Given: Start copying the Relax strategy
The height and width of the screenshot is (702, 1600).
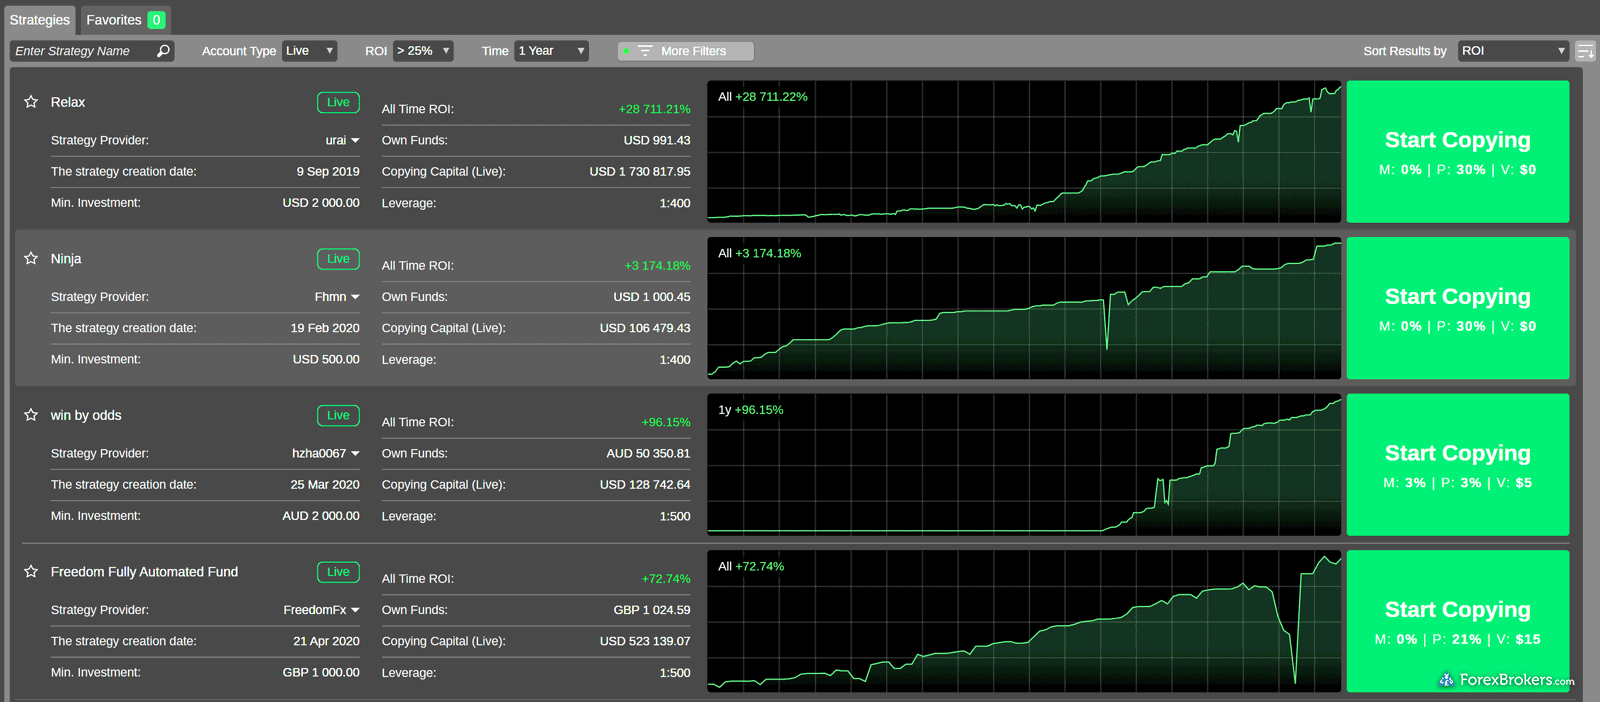Looking at the screenshot, I should point(1457,151).
